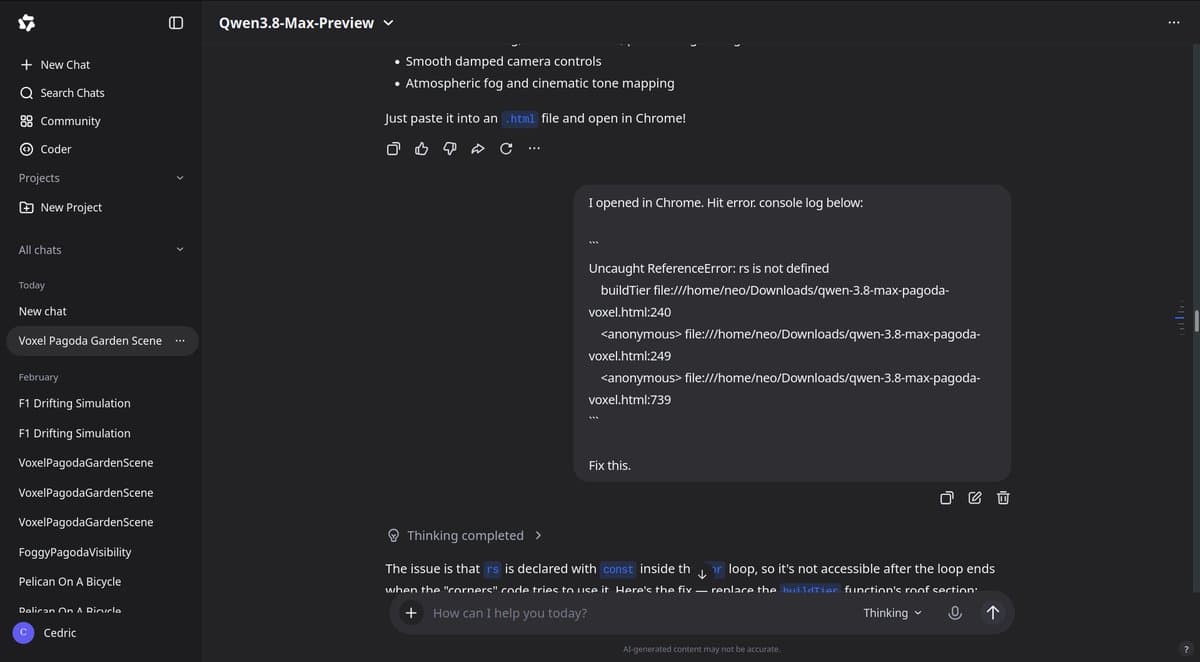Click the 'AI-generated content may not be accurate' notice
Screen dimensions: 1200x662
coord(701,649)
